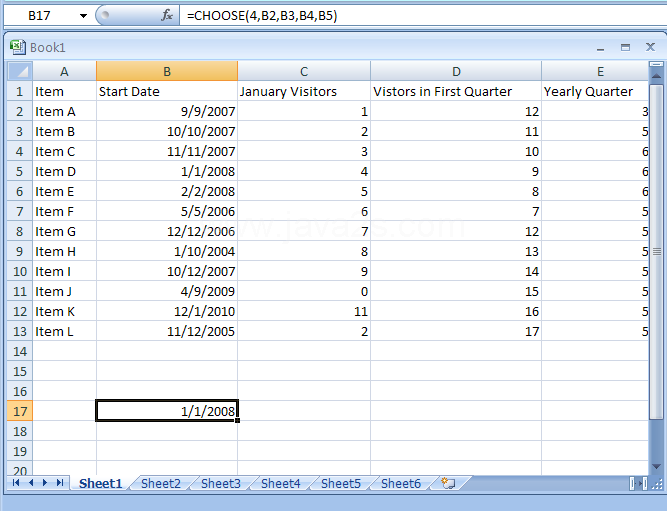Switch to the Sheet1 tab
Screen dimensions: 667x511
pyautogui.click(x=100, y=483)
